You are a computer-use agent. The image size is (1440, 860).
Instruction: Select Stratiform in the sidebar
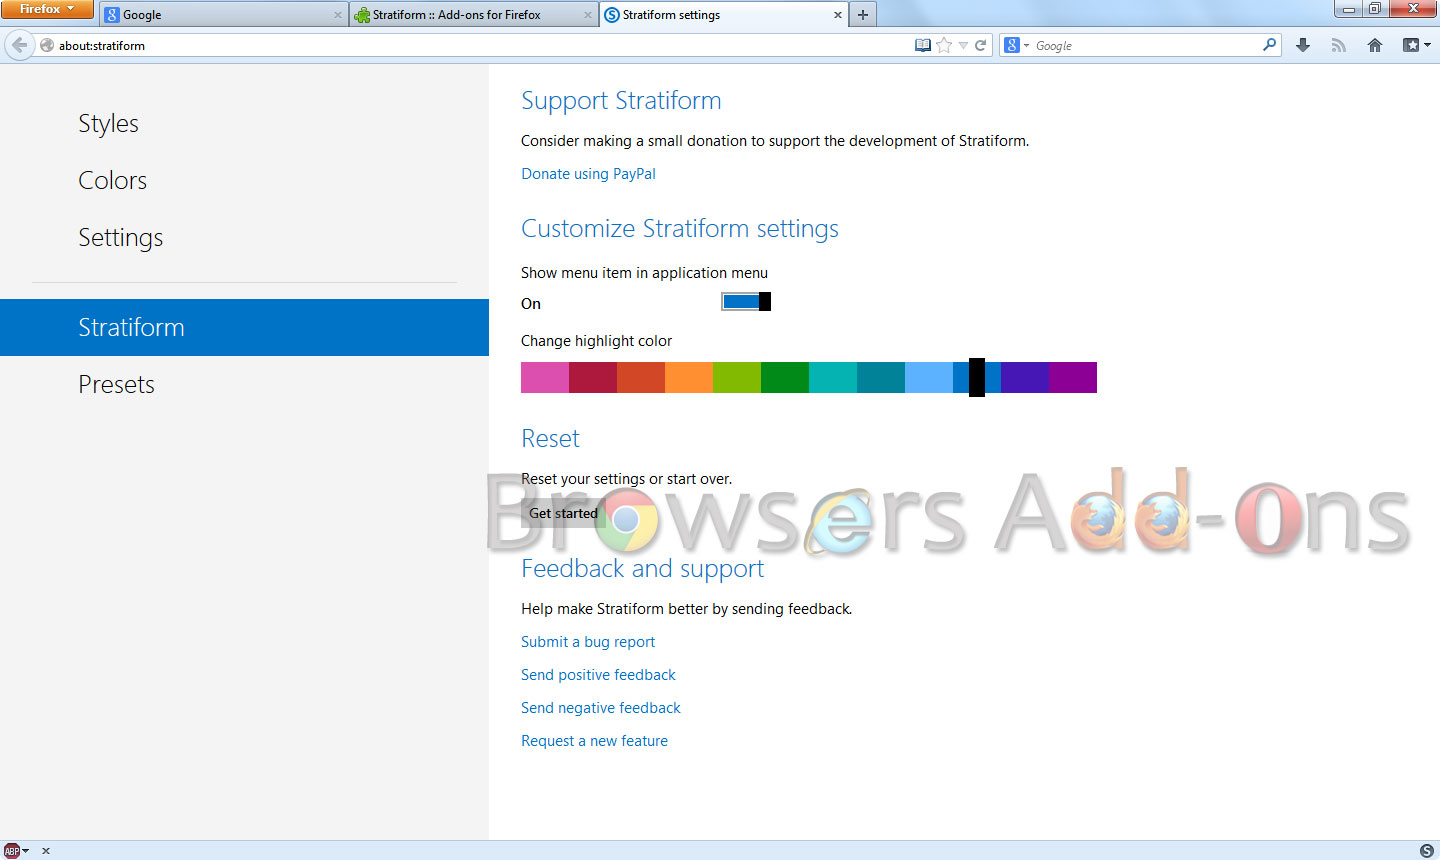click(x=245, y=327)
